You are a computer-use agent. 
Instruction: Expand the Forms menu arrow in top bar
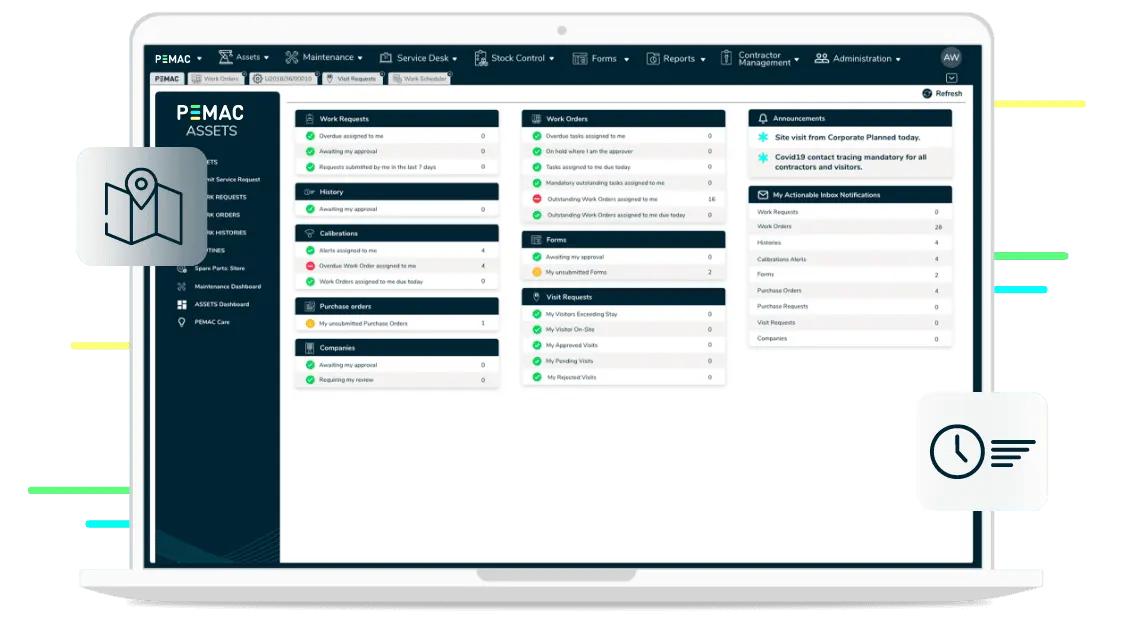[626, 59]
